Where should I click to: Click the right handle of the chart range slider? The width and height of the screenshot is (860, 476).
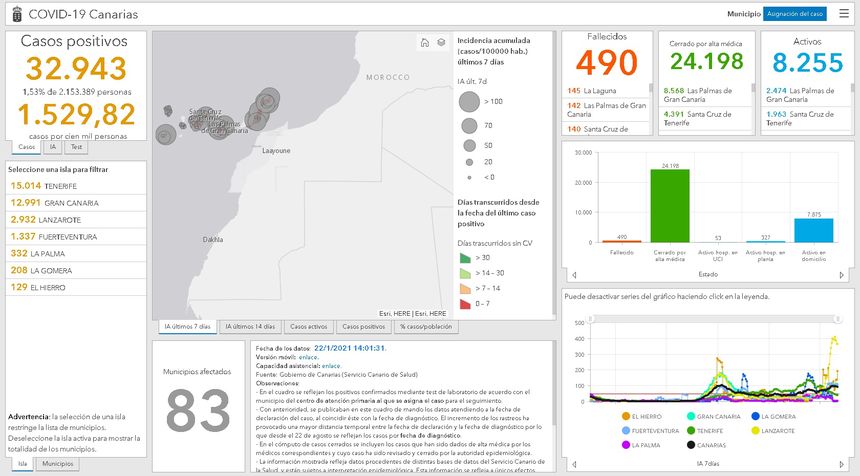point(837,319)
